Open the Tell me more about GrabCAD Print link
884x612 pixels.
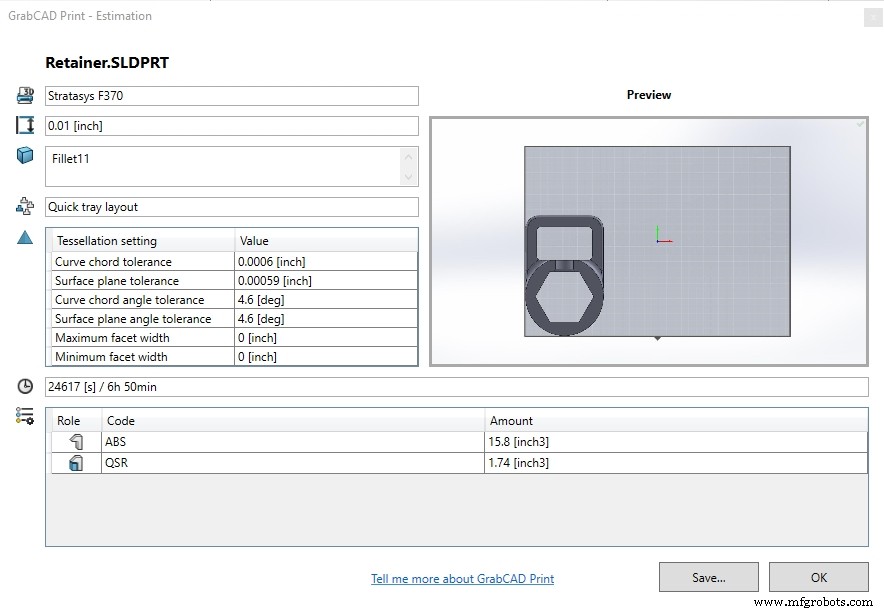[462, 578]
